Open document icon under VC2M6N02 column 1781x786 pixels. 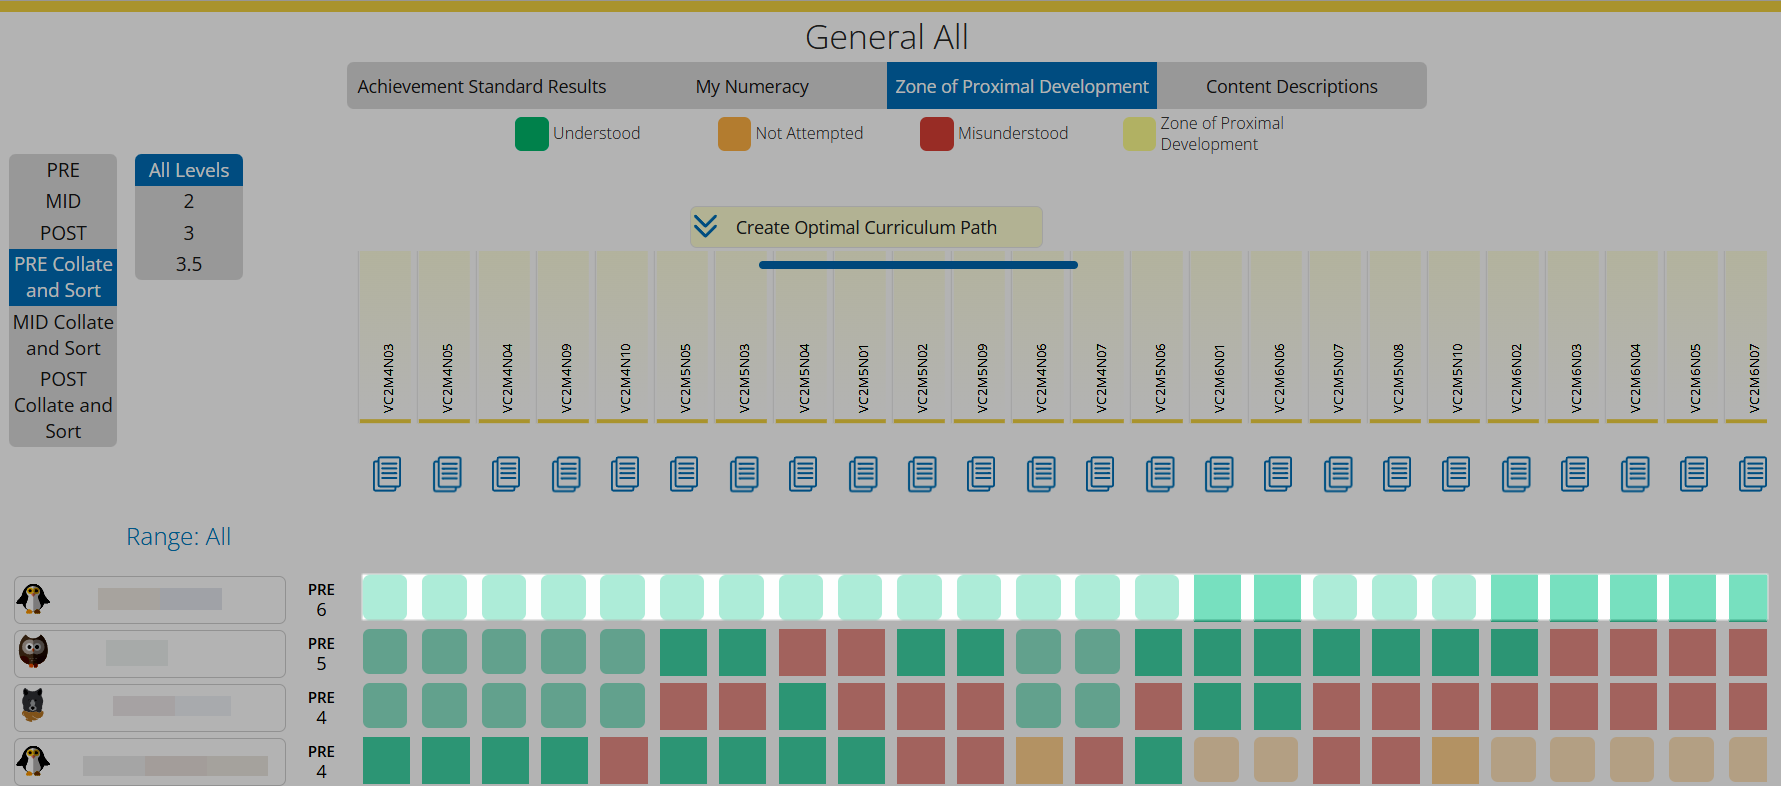coord(1516,473)
